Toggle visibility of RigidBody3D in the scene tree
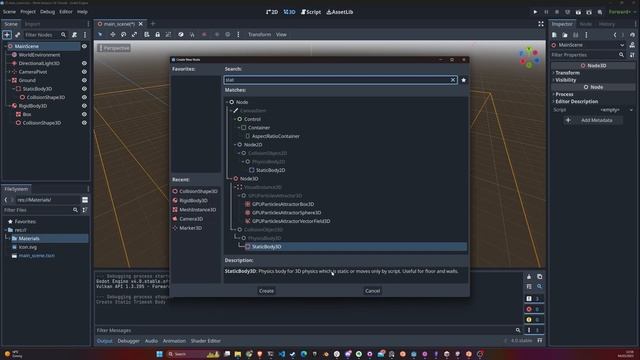The height and width of the screenshot is (360, 640). click(84, 106)
